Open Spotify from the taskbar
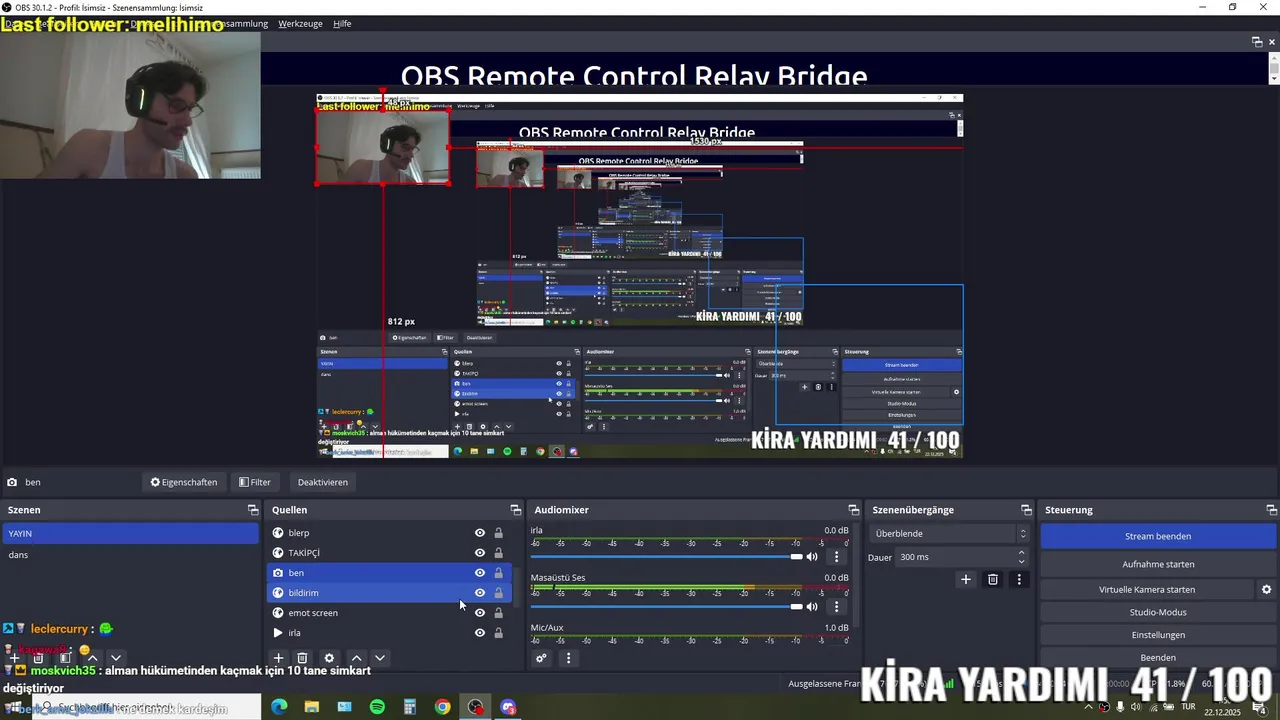Image resolution: width=1280 pixels, height=720 pixels. point(377,707)
